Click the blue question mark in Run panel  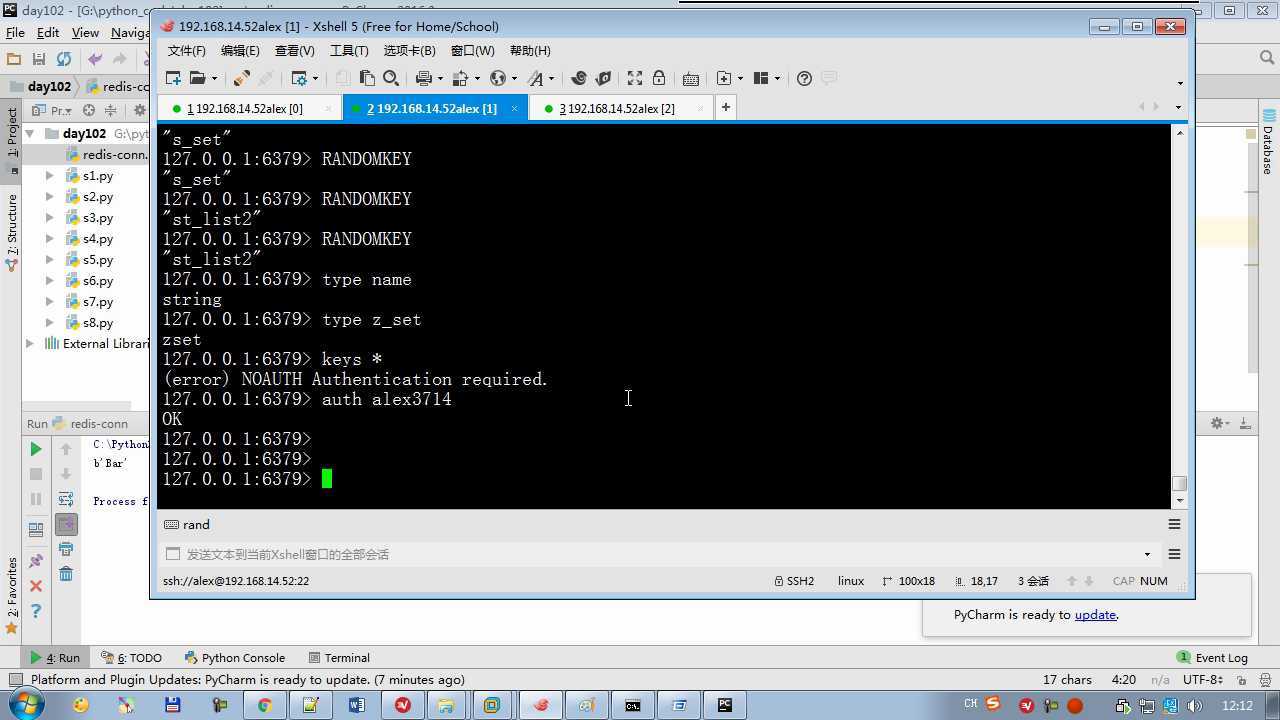[36, 611]
